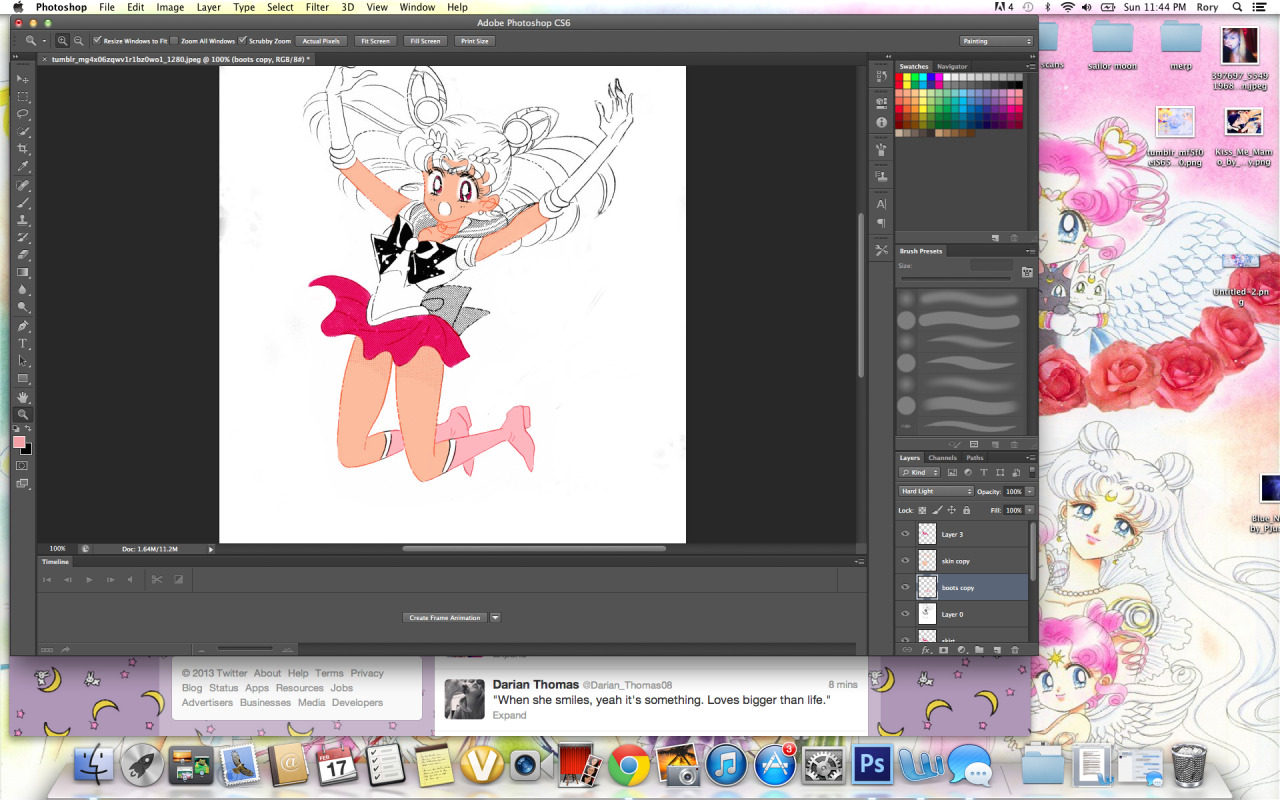Click the Print Size button

point(474,41)
